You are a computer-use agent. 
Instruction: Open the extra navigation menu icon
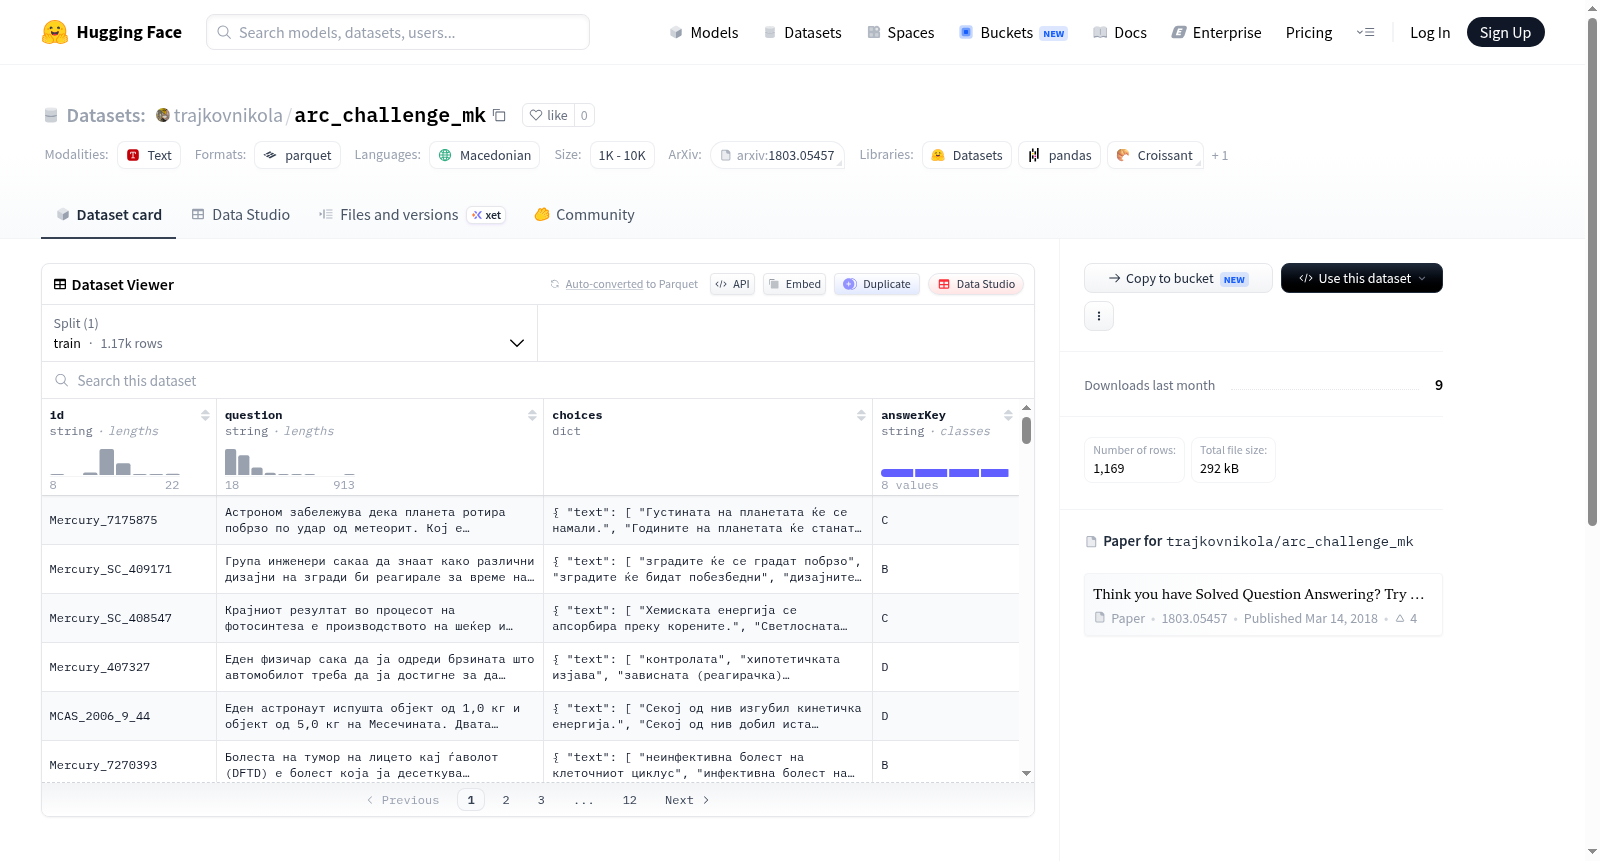(x=1365, y=32)
